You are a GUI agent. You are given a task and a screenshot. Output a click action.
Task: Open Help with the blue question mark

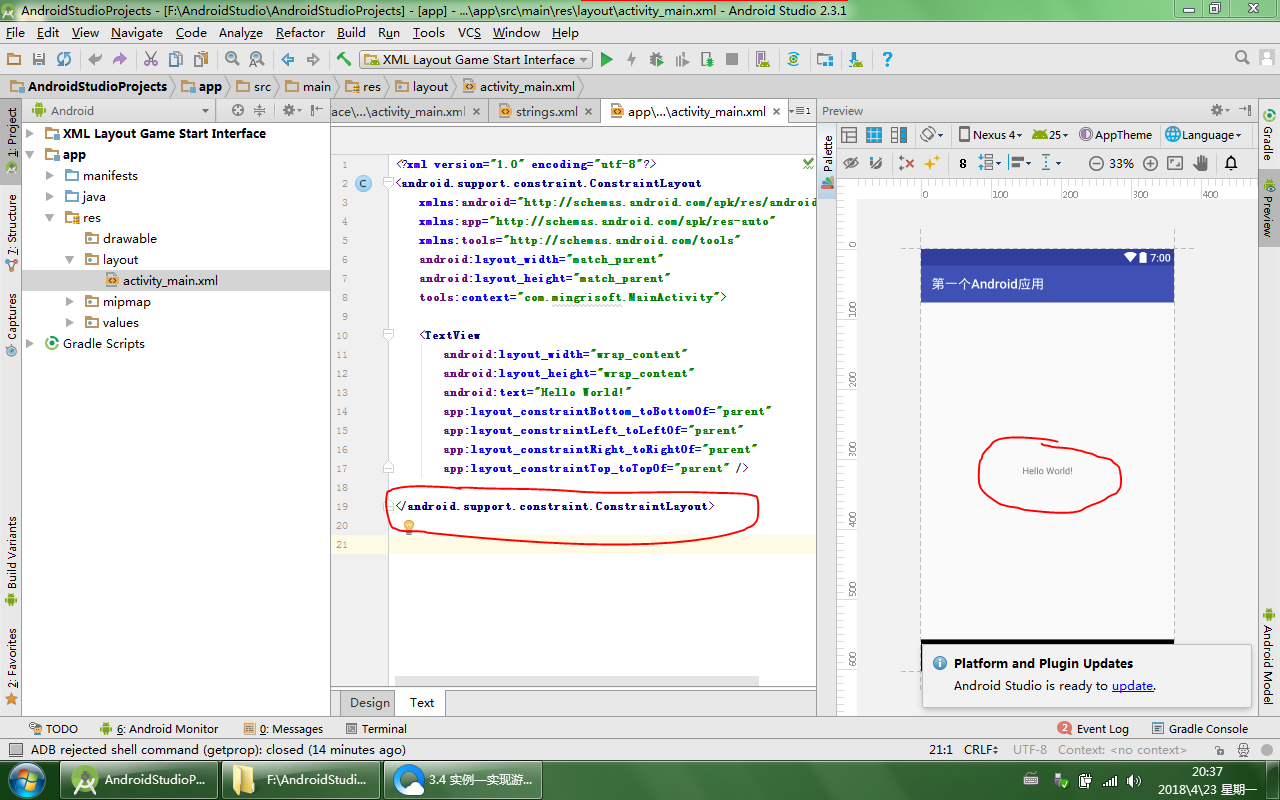coord(887,60)
